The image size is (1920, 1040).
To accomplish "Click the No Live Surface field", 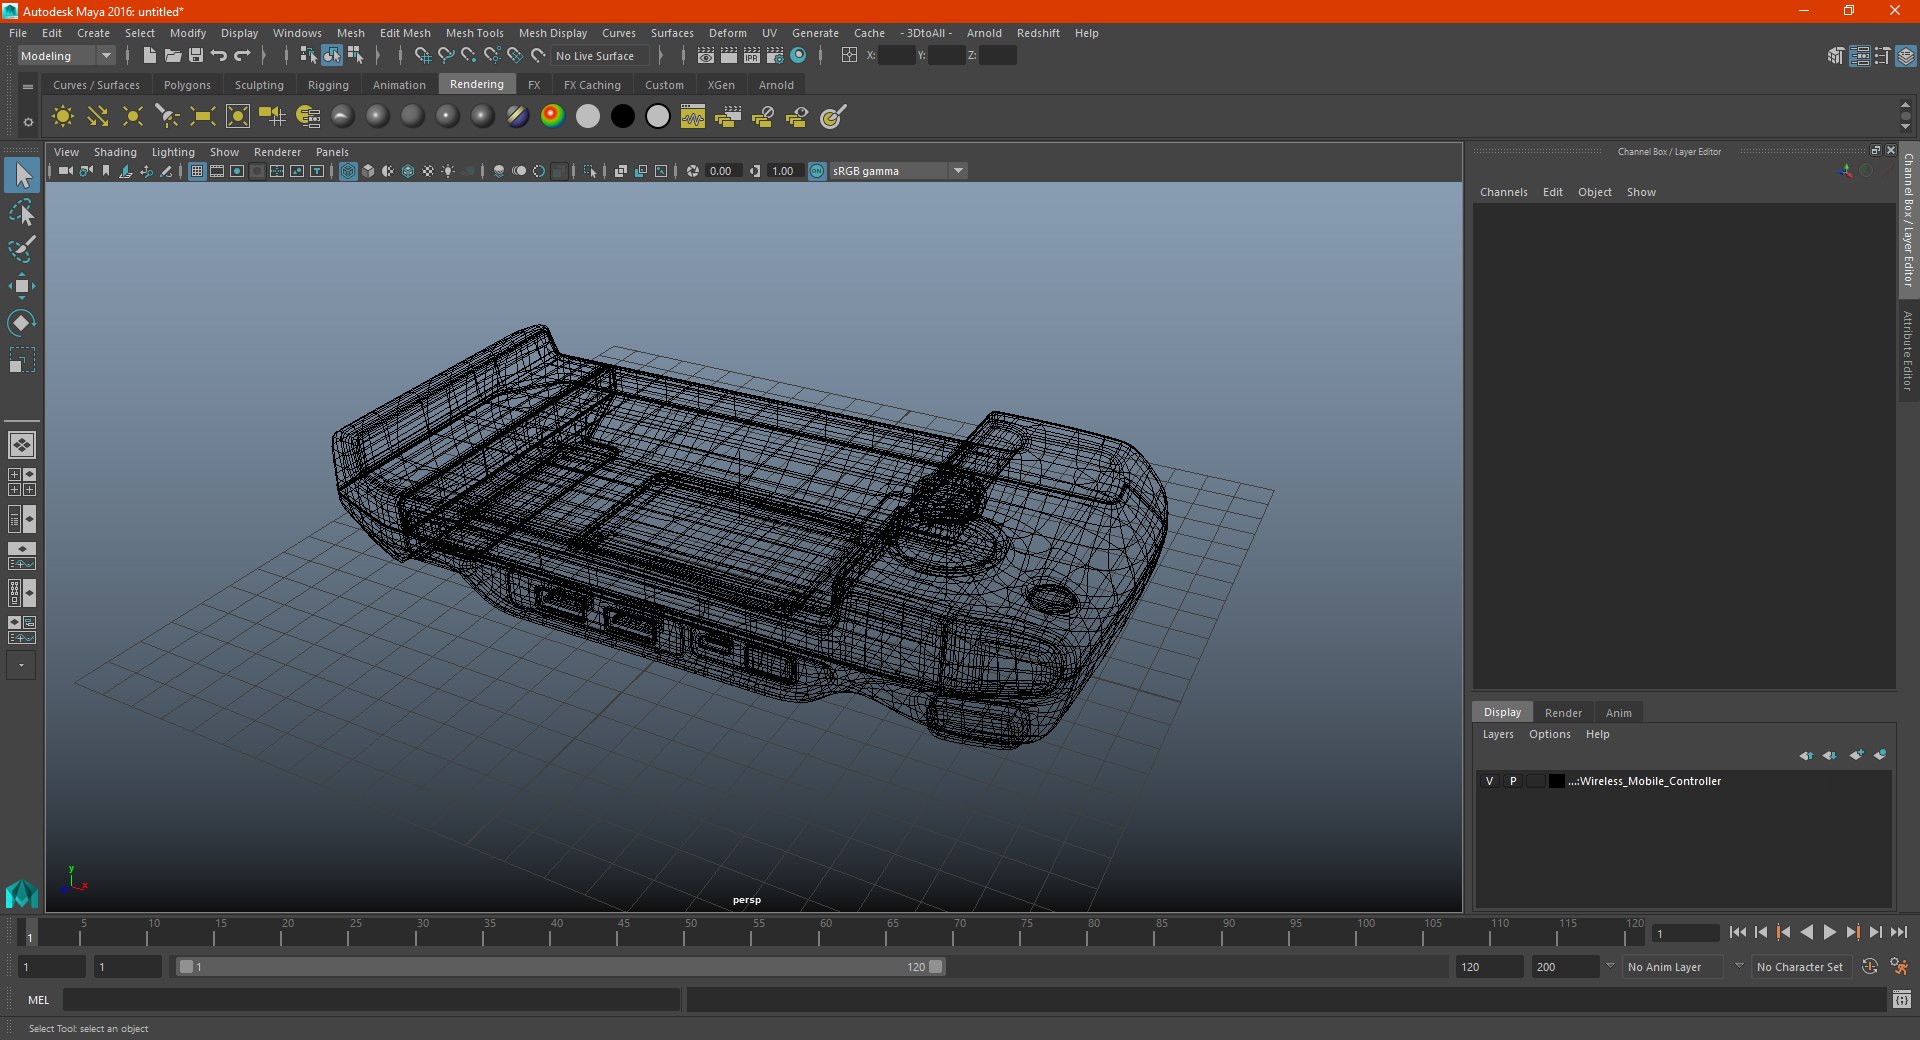I will click(601, 56).
